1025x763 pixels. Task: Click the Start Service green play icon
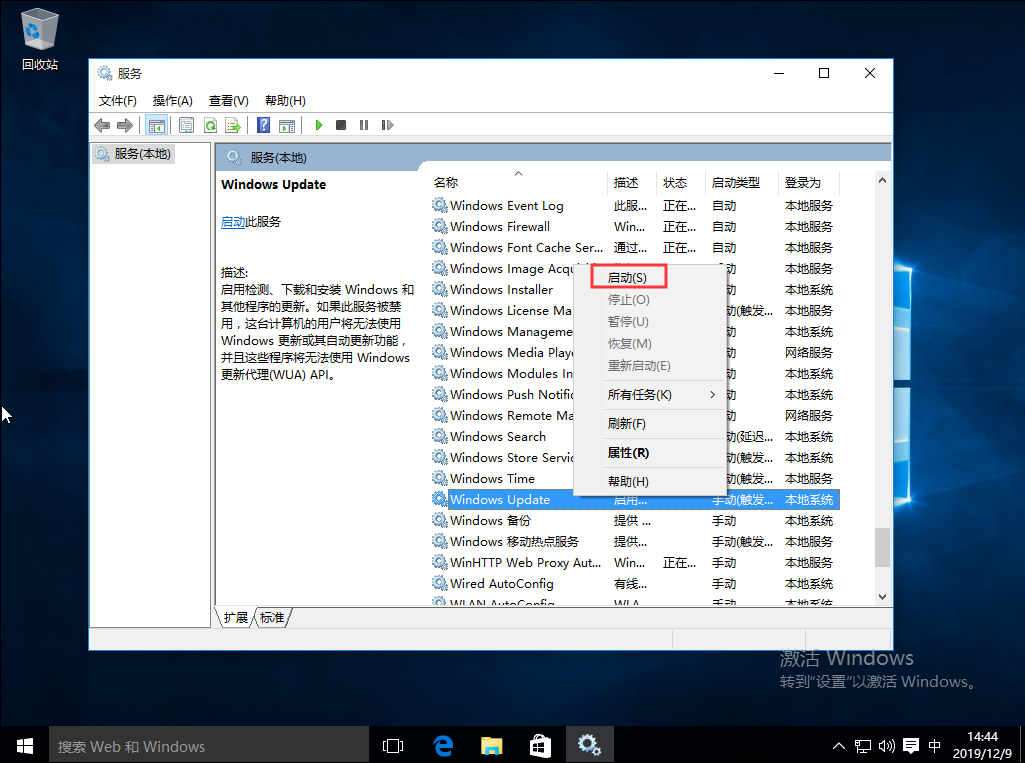[x=318, y=124]
